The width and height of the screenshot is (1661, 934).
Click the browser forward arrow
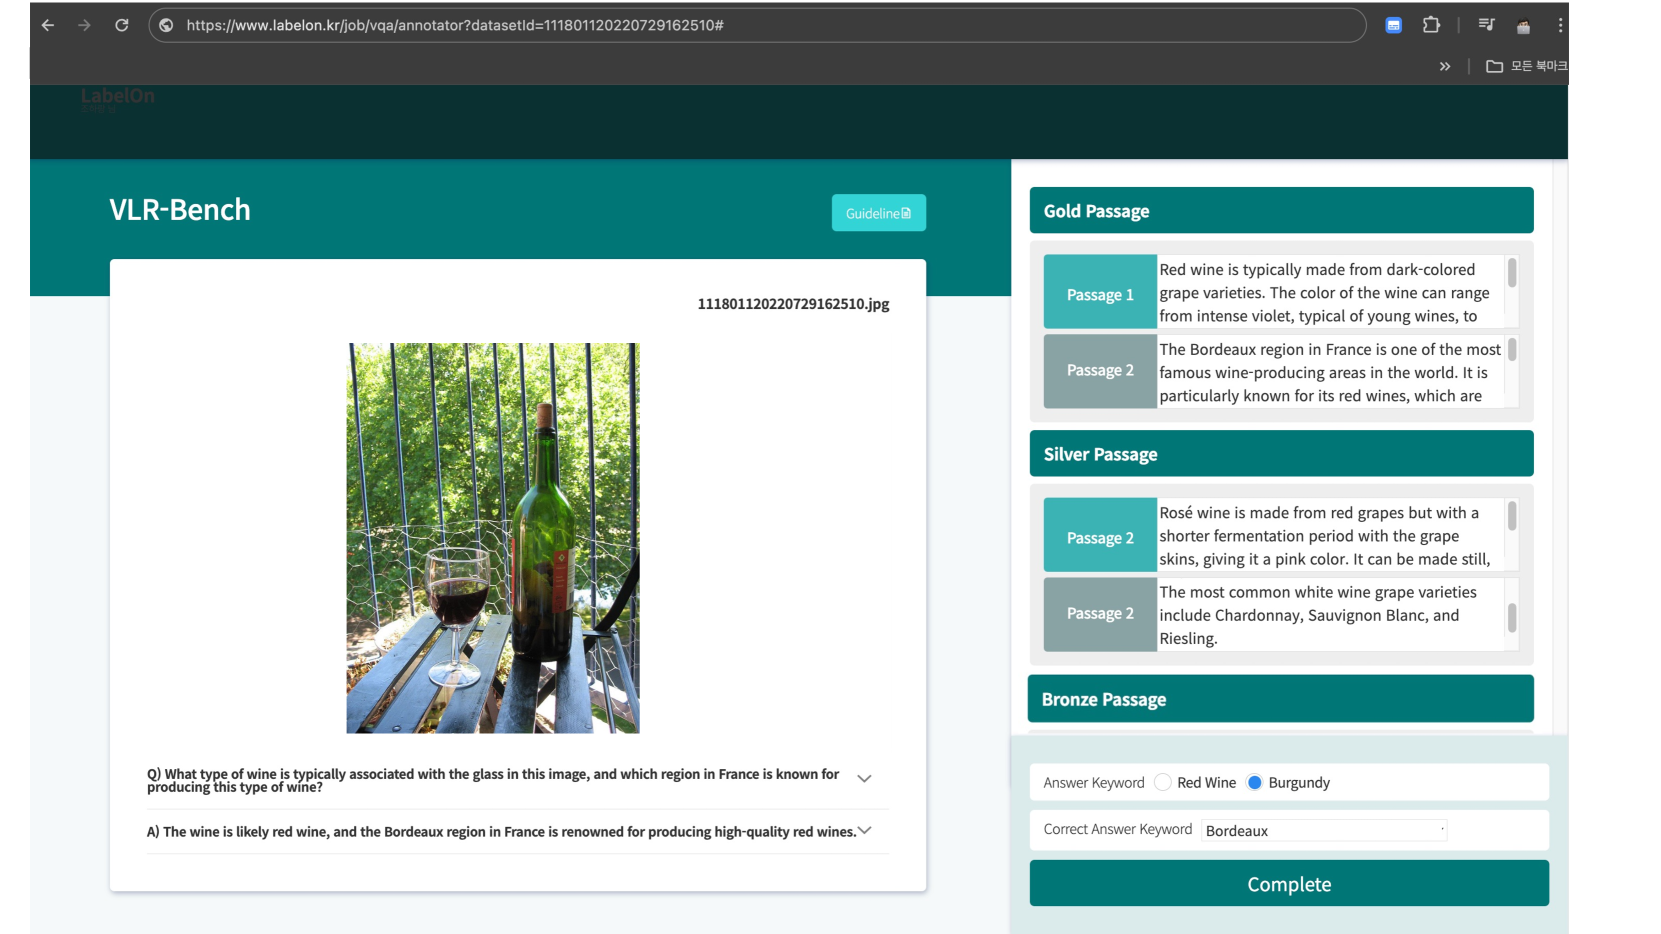84,25
